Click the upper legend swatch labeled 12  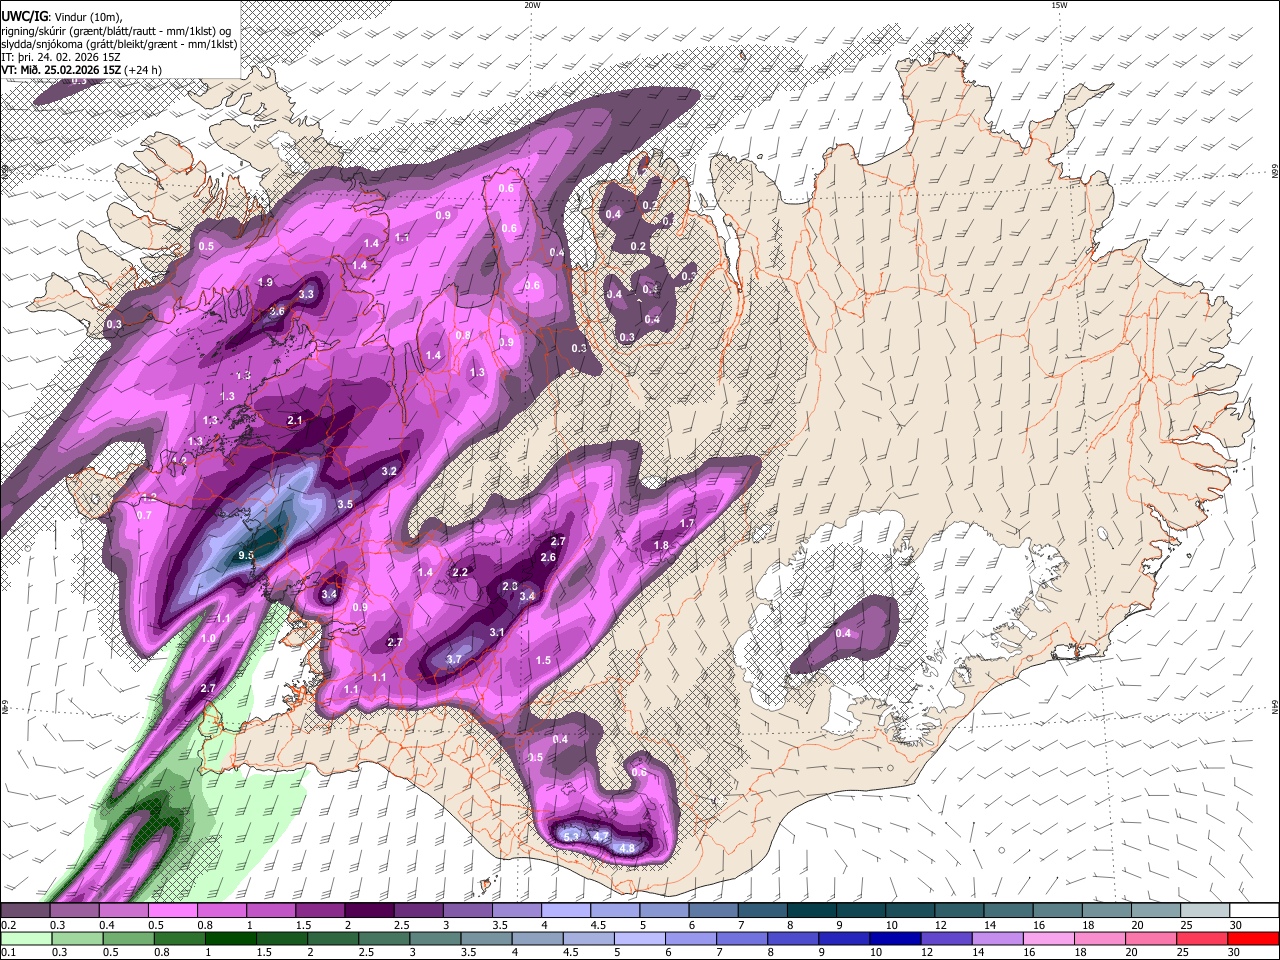coord(959,911)
